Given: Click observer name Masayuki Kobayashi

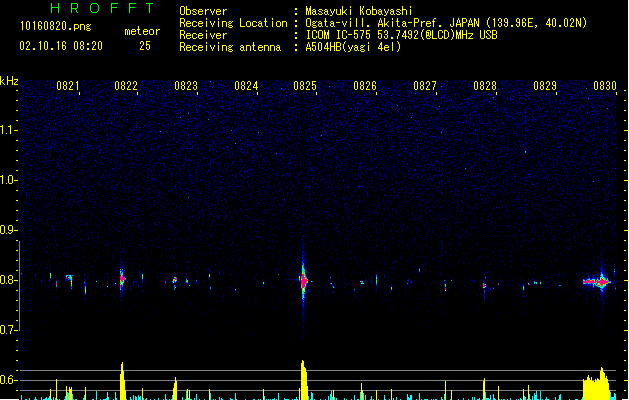Looking at the screenshot, I should click(359, 11).
